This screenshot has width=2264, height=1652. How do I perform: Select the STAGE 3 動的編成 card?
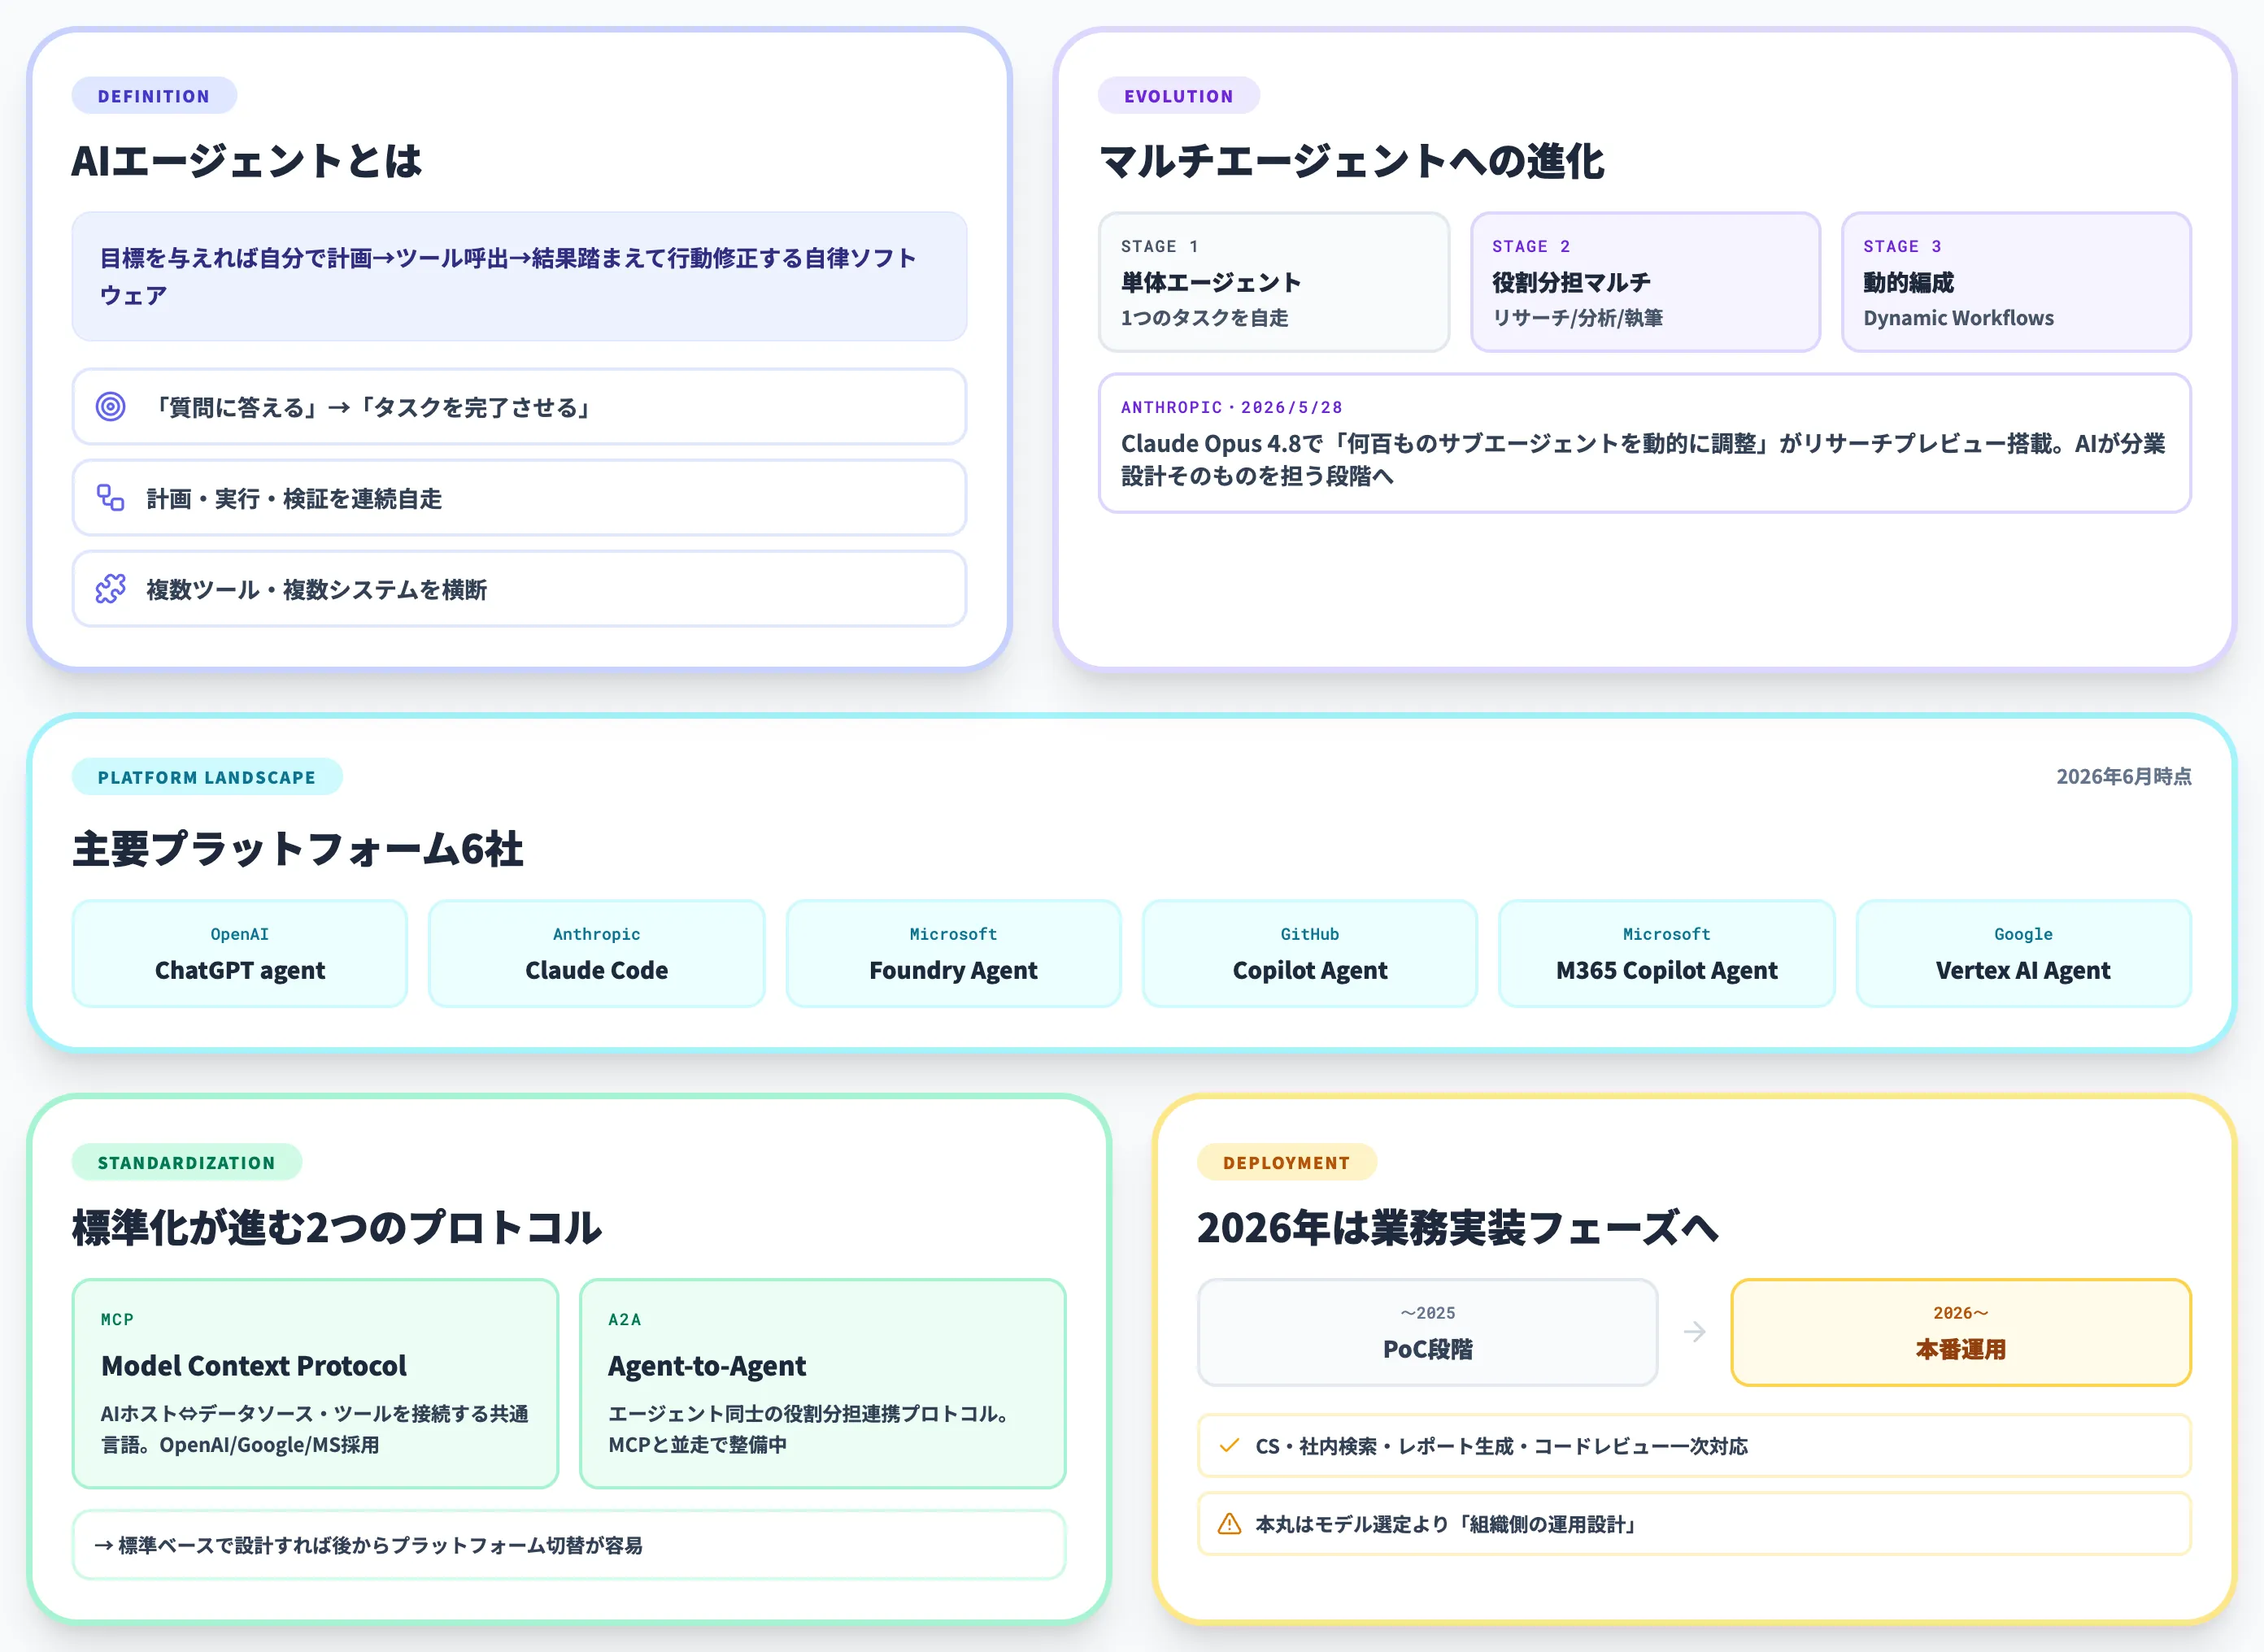tap(2016, 282)
